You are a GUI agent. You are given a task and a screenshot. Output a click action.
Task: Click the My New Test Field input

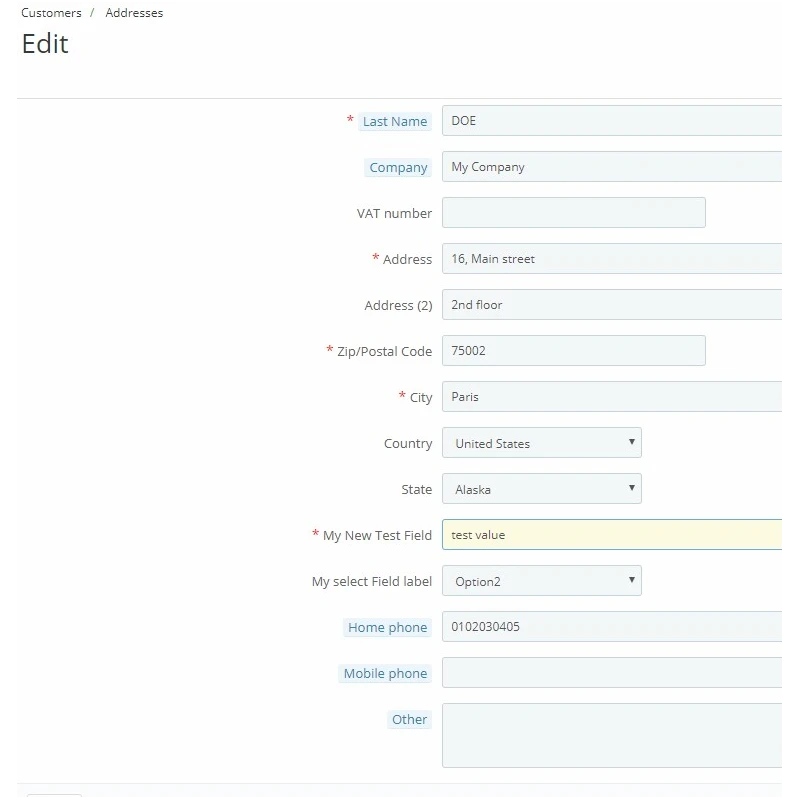coord(612,534)
